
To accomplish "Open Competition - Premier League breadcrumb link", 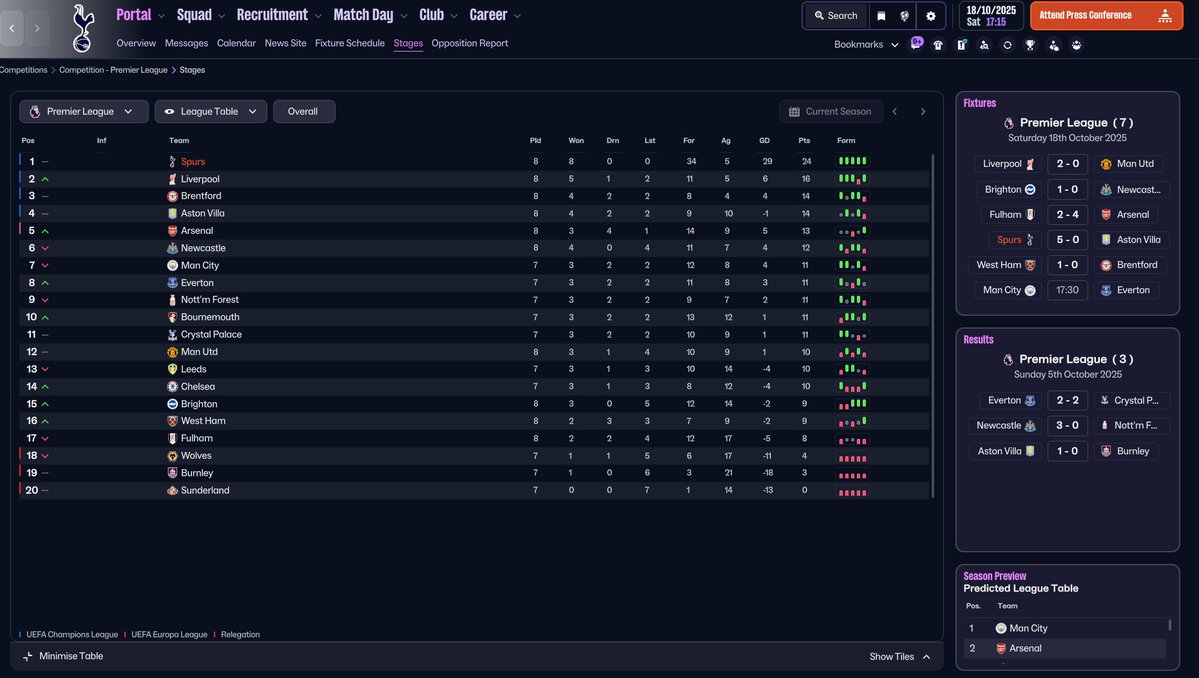I will [x=113, y=70].
